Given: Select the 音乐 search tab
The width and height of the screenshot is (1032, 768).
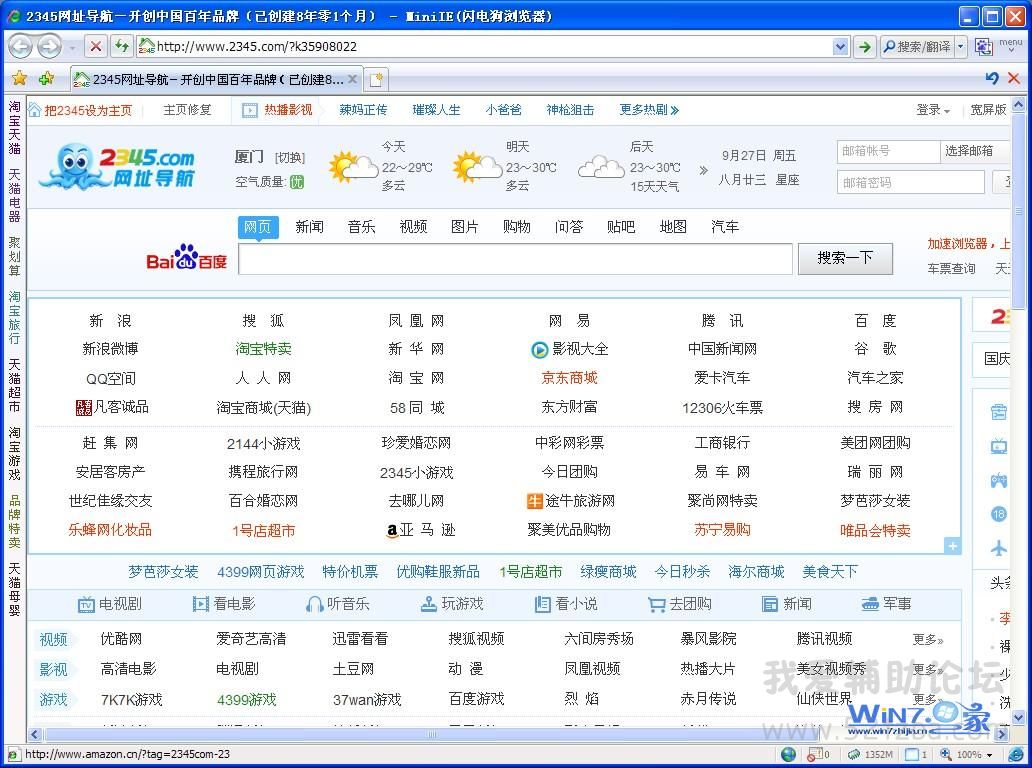Looking at the screenshot, I should 361,227.
